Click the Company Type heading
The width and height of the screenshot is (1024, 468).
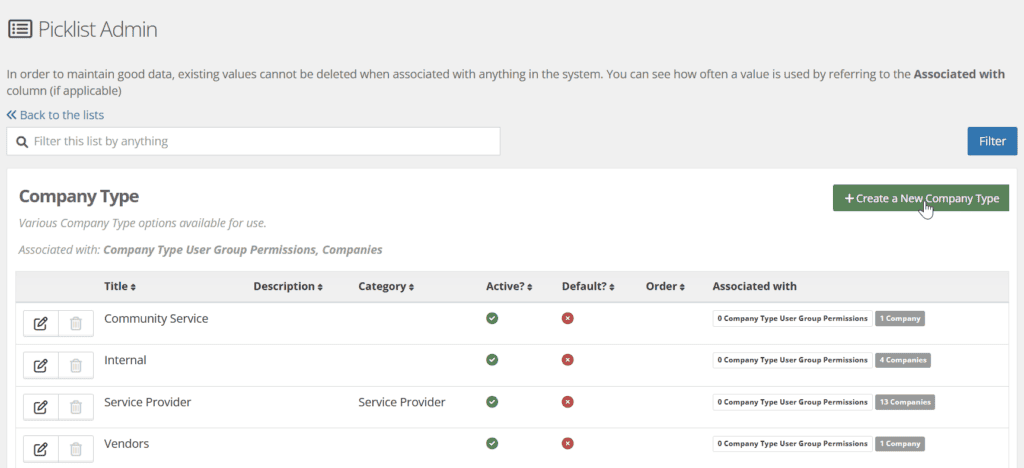[x=79, y=196]
